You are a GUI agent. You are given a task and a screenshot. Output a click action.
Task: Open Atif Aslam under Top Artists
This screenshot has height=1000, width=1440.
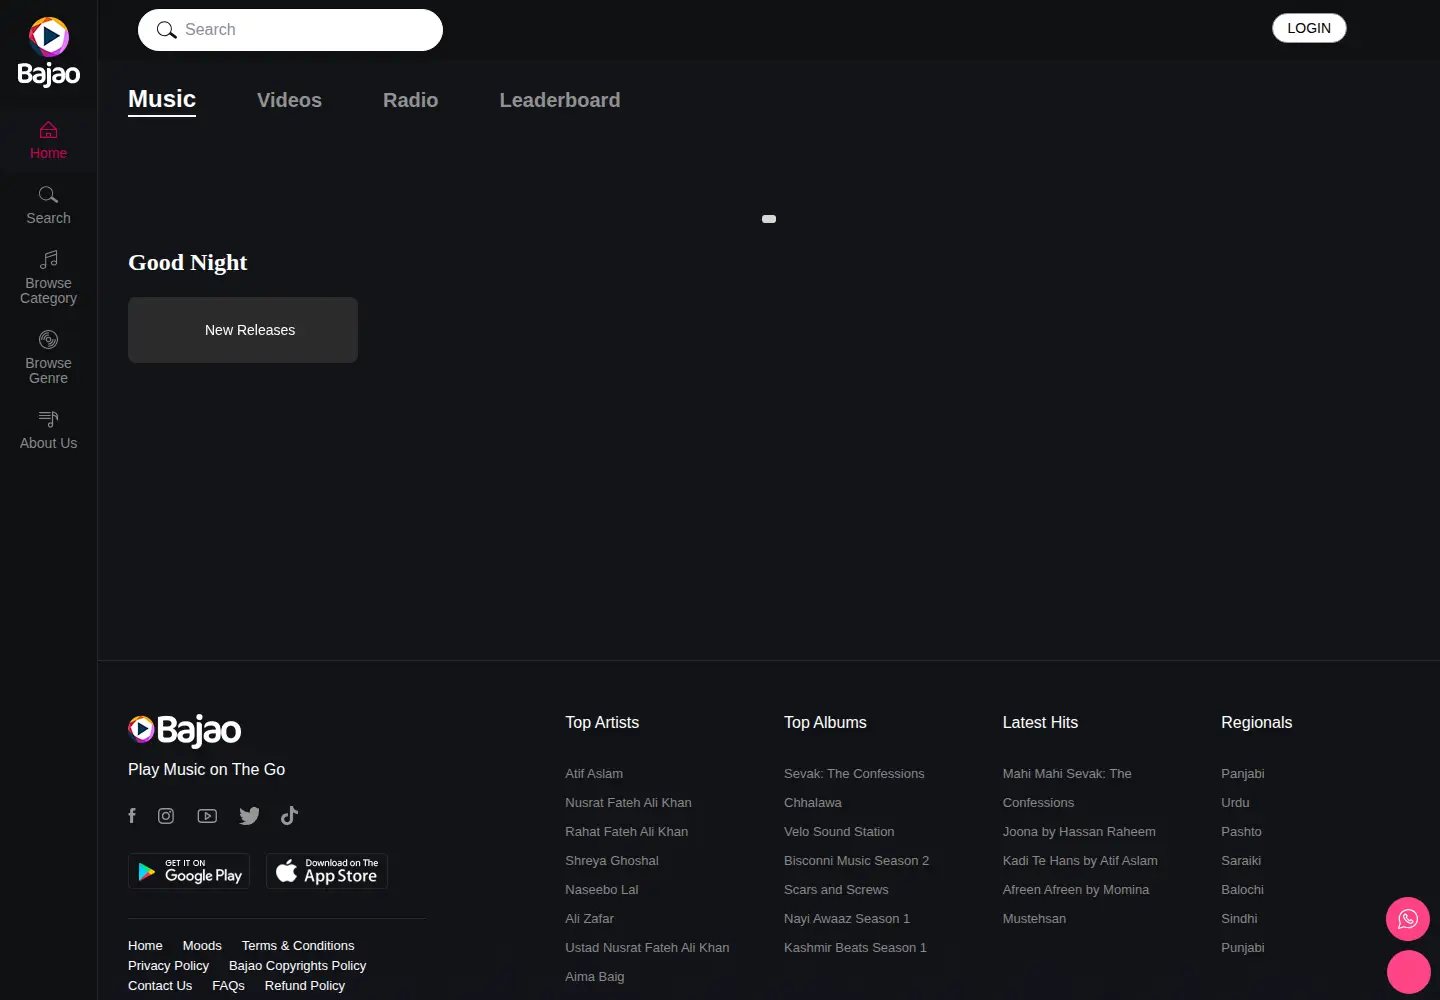(594, 774)
